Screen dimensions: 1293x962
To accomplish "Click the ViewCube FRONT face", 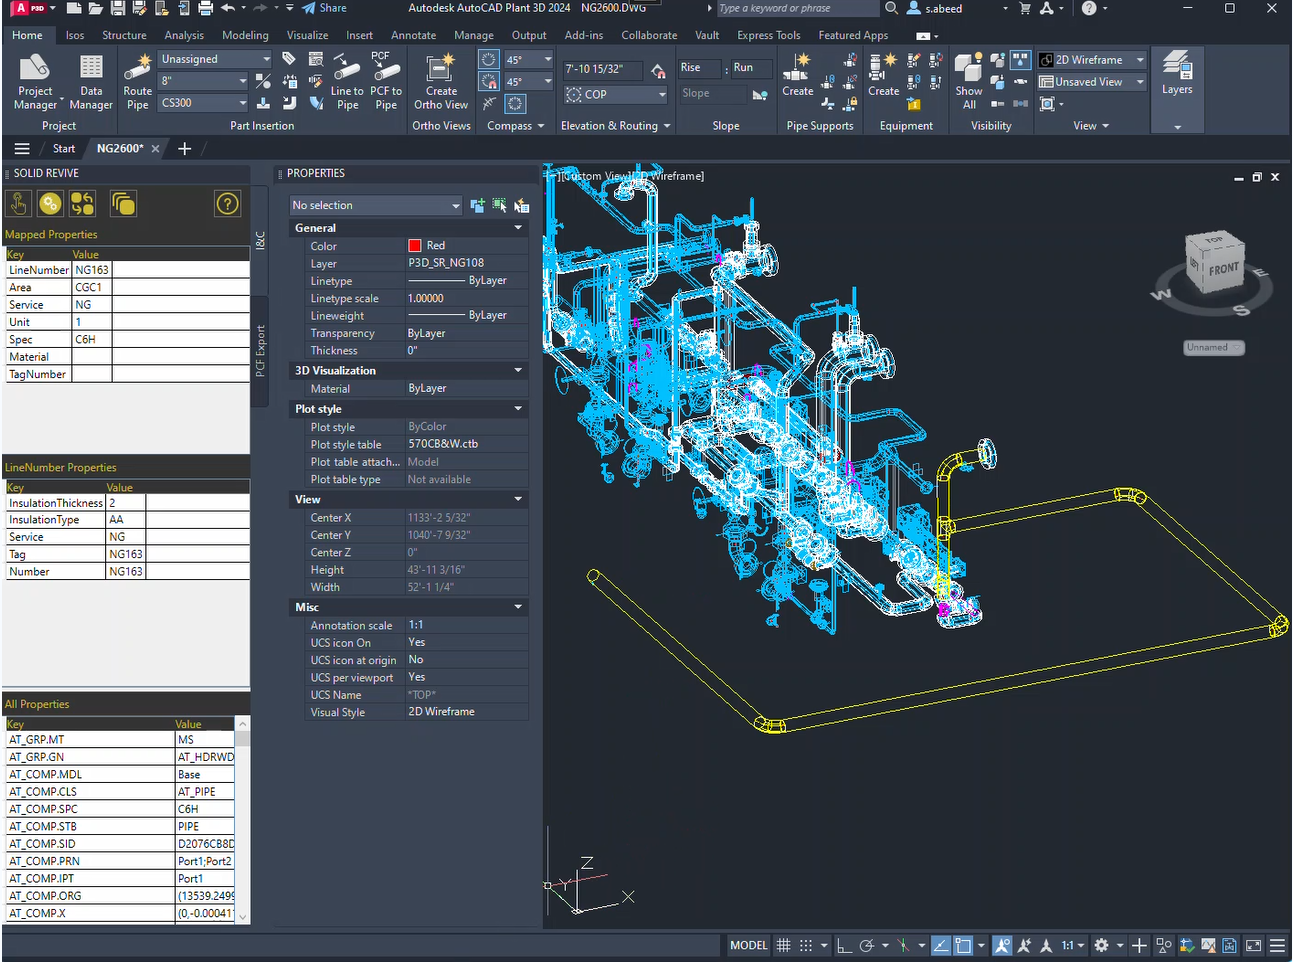I will [x=1223, y=268].
